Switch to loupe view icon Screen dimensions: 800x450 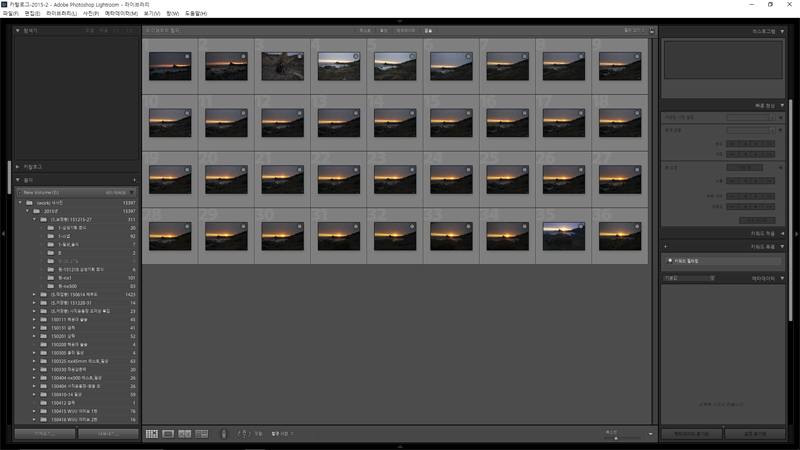168,434
